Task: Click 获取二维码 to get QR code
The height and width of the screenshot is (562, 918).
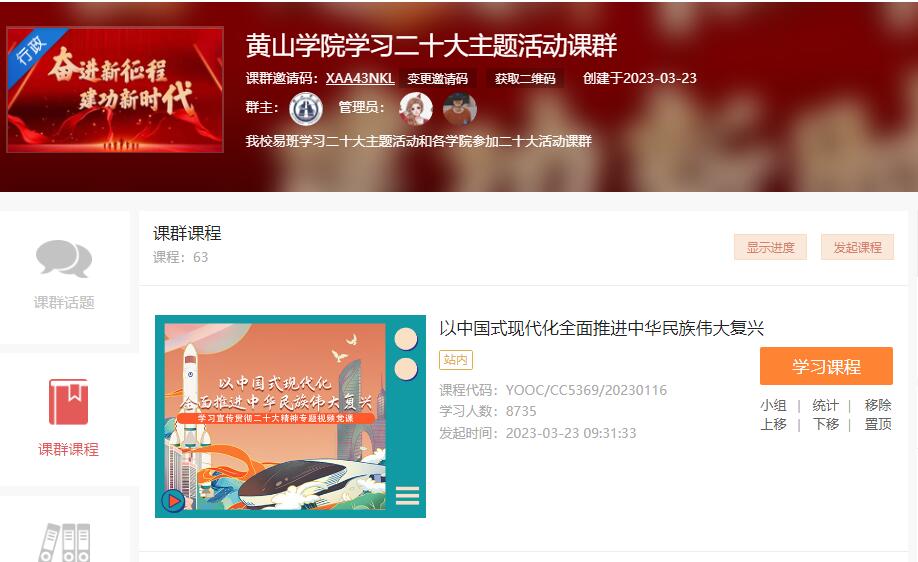Action: click(x=525, y=78)
